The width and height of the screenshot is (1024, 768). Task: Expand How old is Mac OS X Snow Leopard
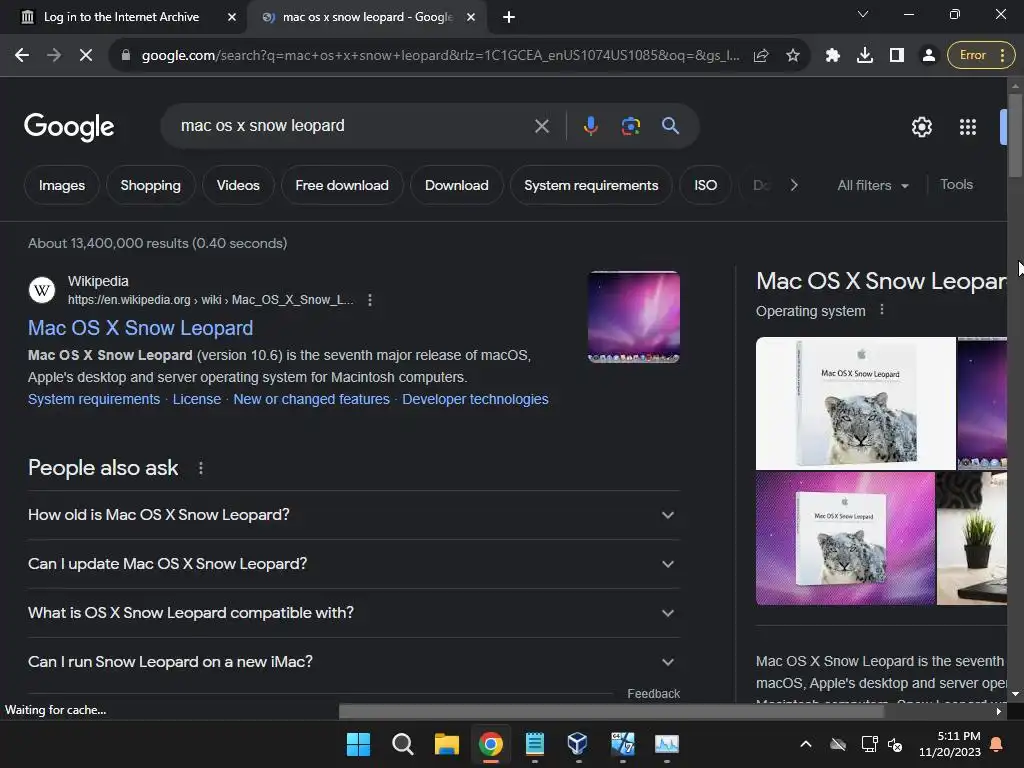pyautogui.click(x=353, y=515)
